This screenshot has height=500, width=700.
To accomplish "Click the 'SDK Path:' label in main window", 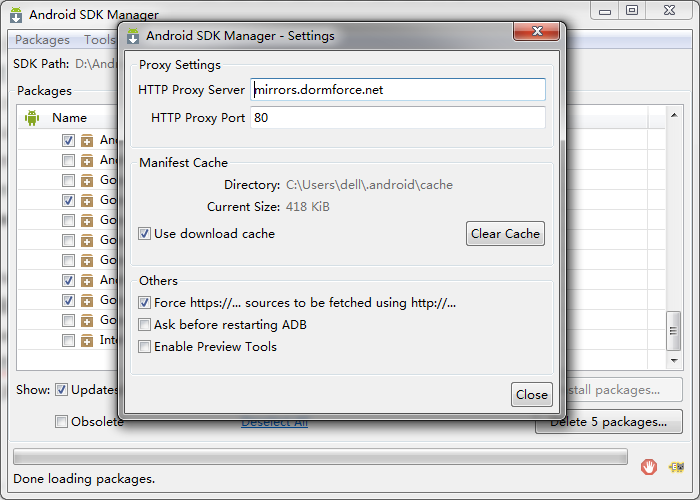I will click(x=41, y=64).
